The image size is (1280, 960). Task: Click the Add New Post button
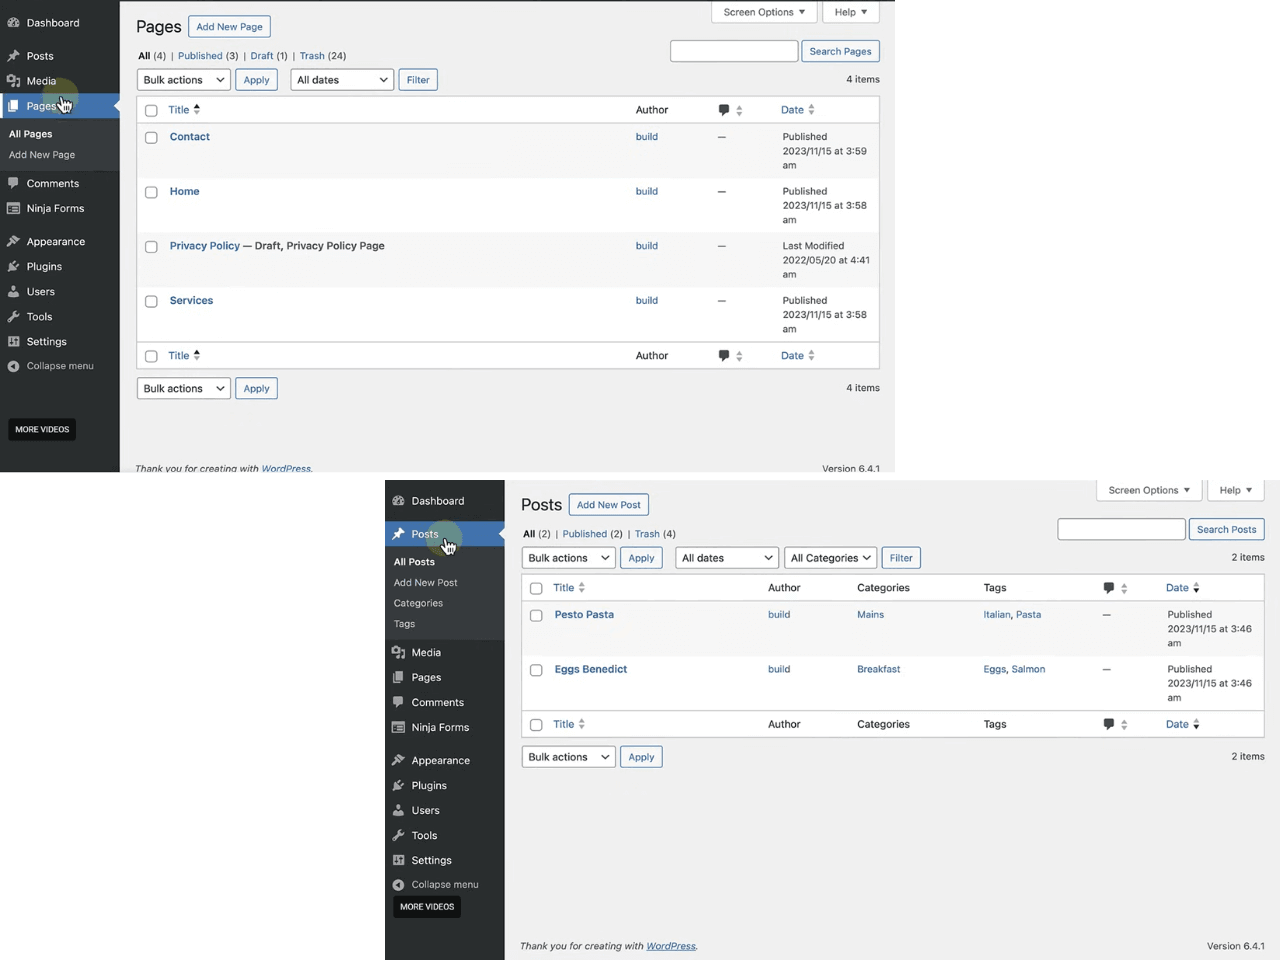click(609, 505)
